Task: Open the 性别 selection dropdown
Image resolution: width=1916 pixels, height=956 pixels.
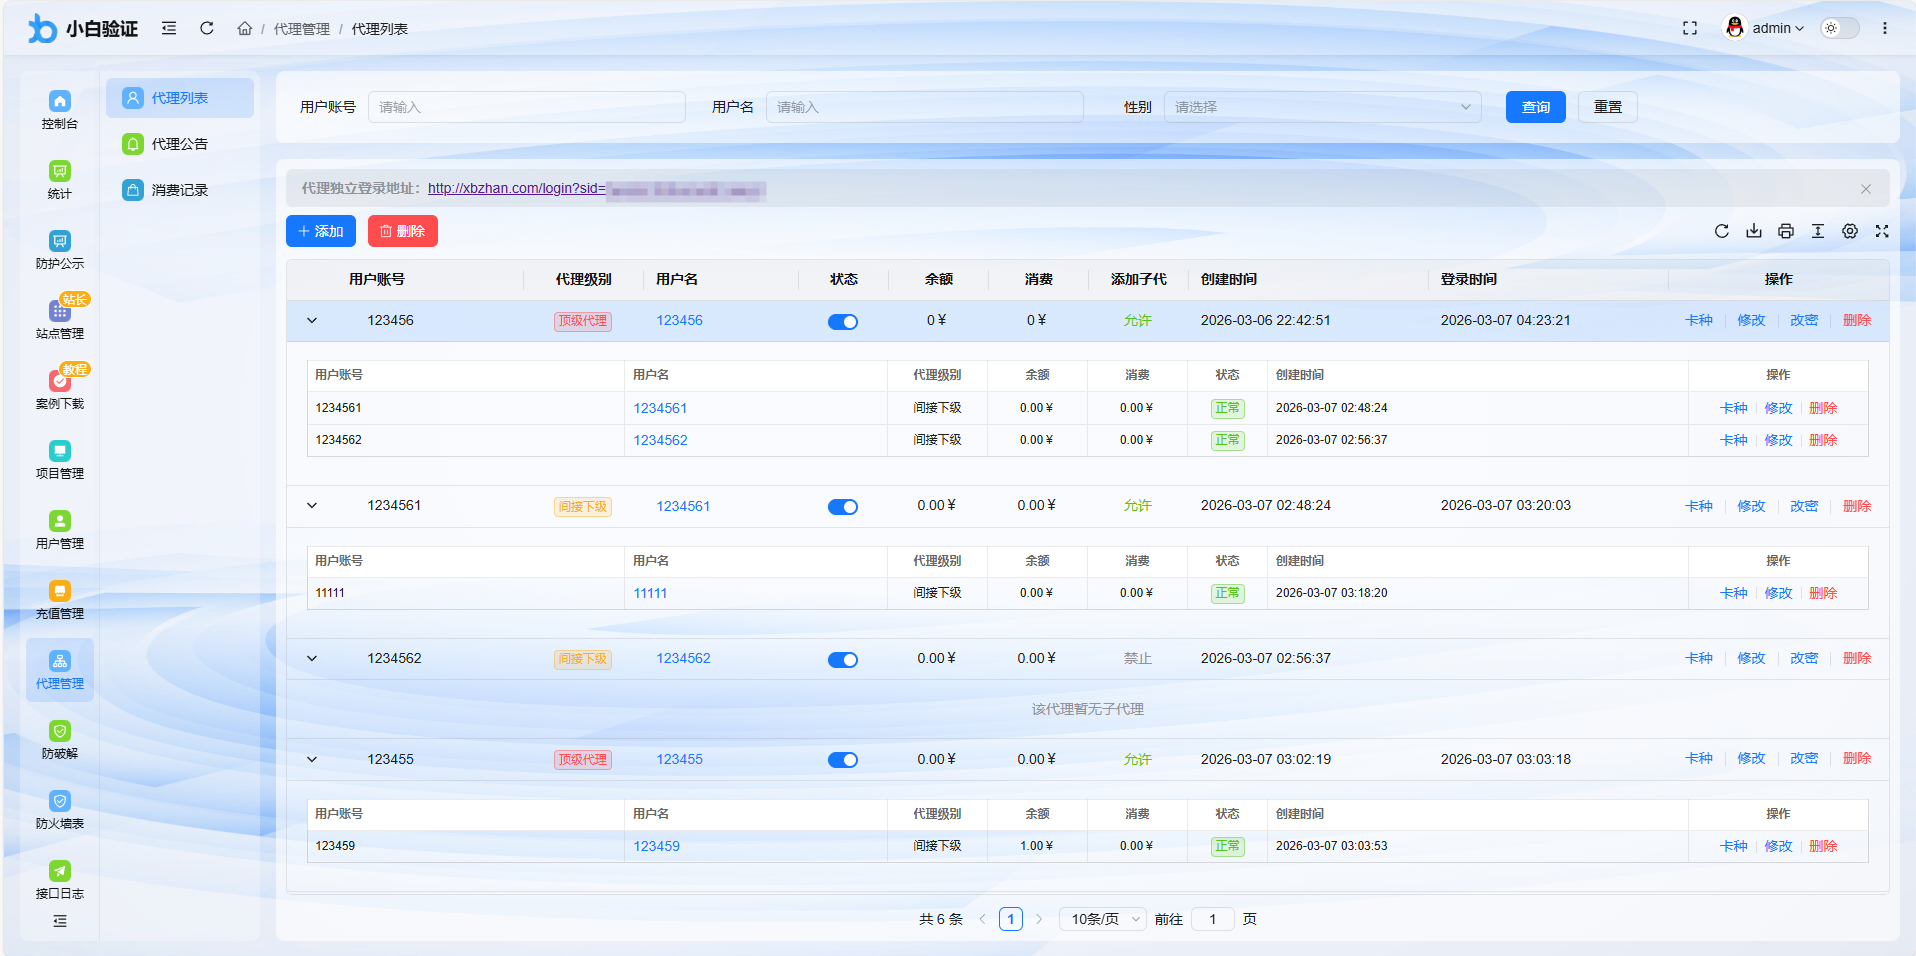Action: pyautogui.click(x=1322, y=106)
